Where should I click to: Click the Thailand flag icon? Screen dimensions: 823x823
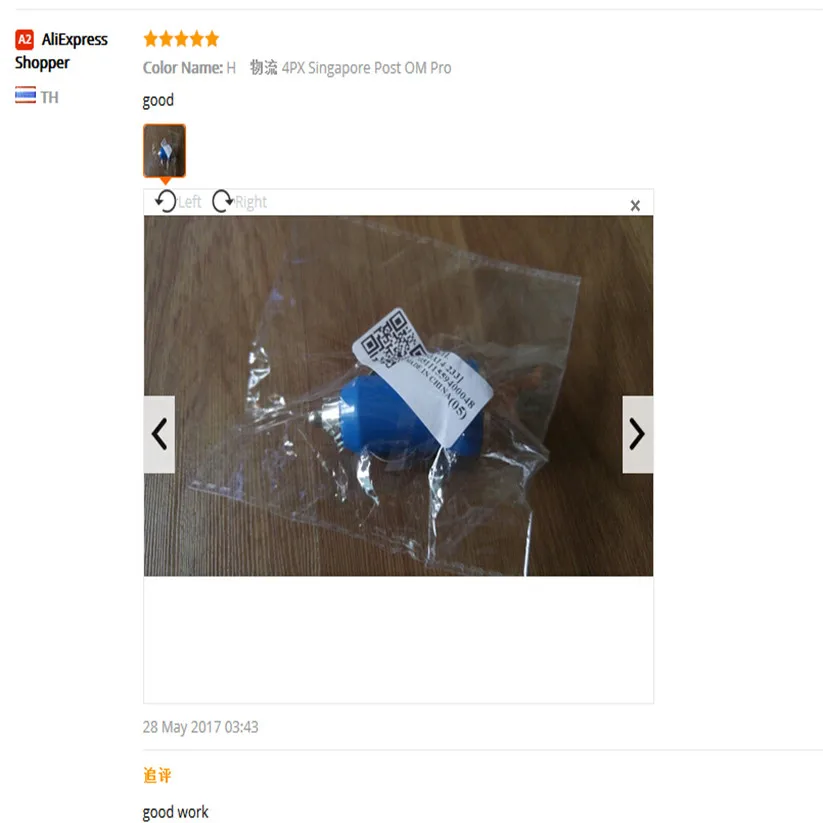25,95
